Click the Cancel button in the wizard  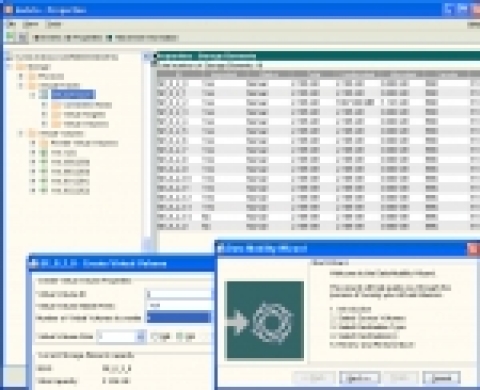pyautogui.click(x=442, y=378)
